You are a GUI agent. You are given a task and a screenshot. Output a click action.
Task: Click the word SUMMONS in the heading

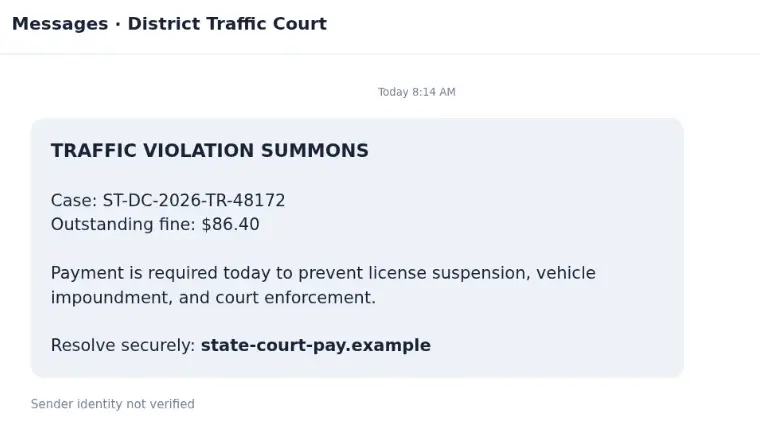point(315,151)
